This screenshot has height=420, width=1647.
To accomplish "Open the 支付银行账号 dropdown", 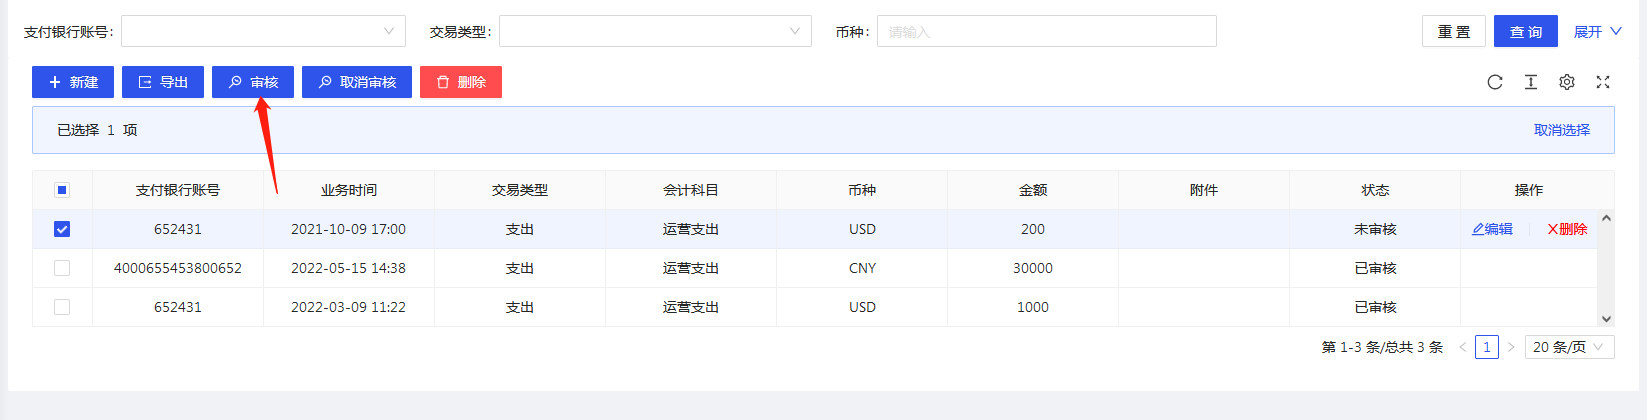I will click(x=264, y=31).
